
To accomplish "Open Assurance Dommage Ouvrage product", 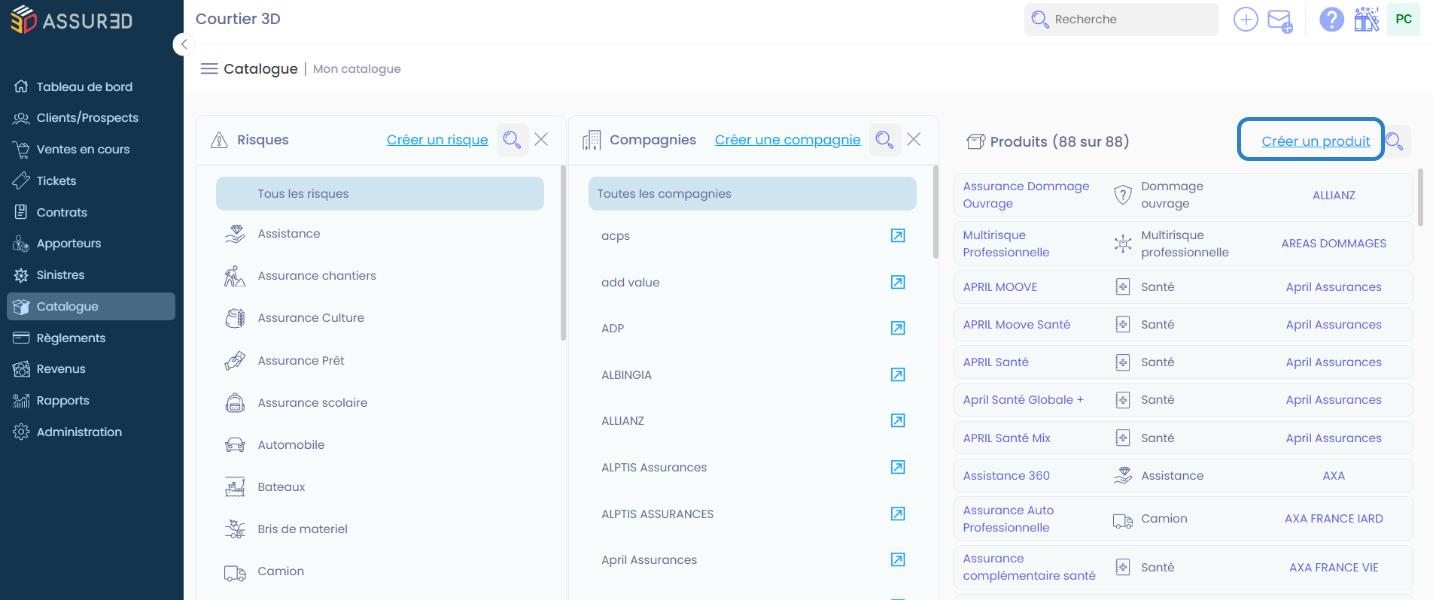I will 1026,195.
